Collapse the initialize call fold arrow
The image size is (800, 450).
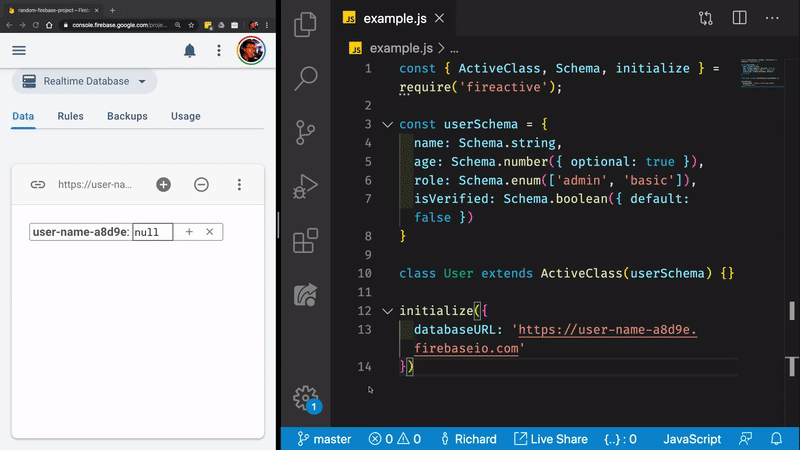pos(387,311)
